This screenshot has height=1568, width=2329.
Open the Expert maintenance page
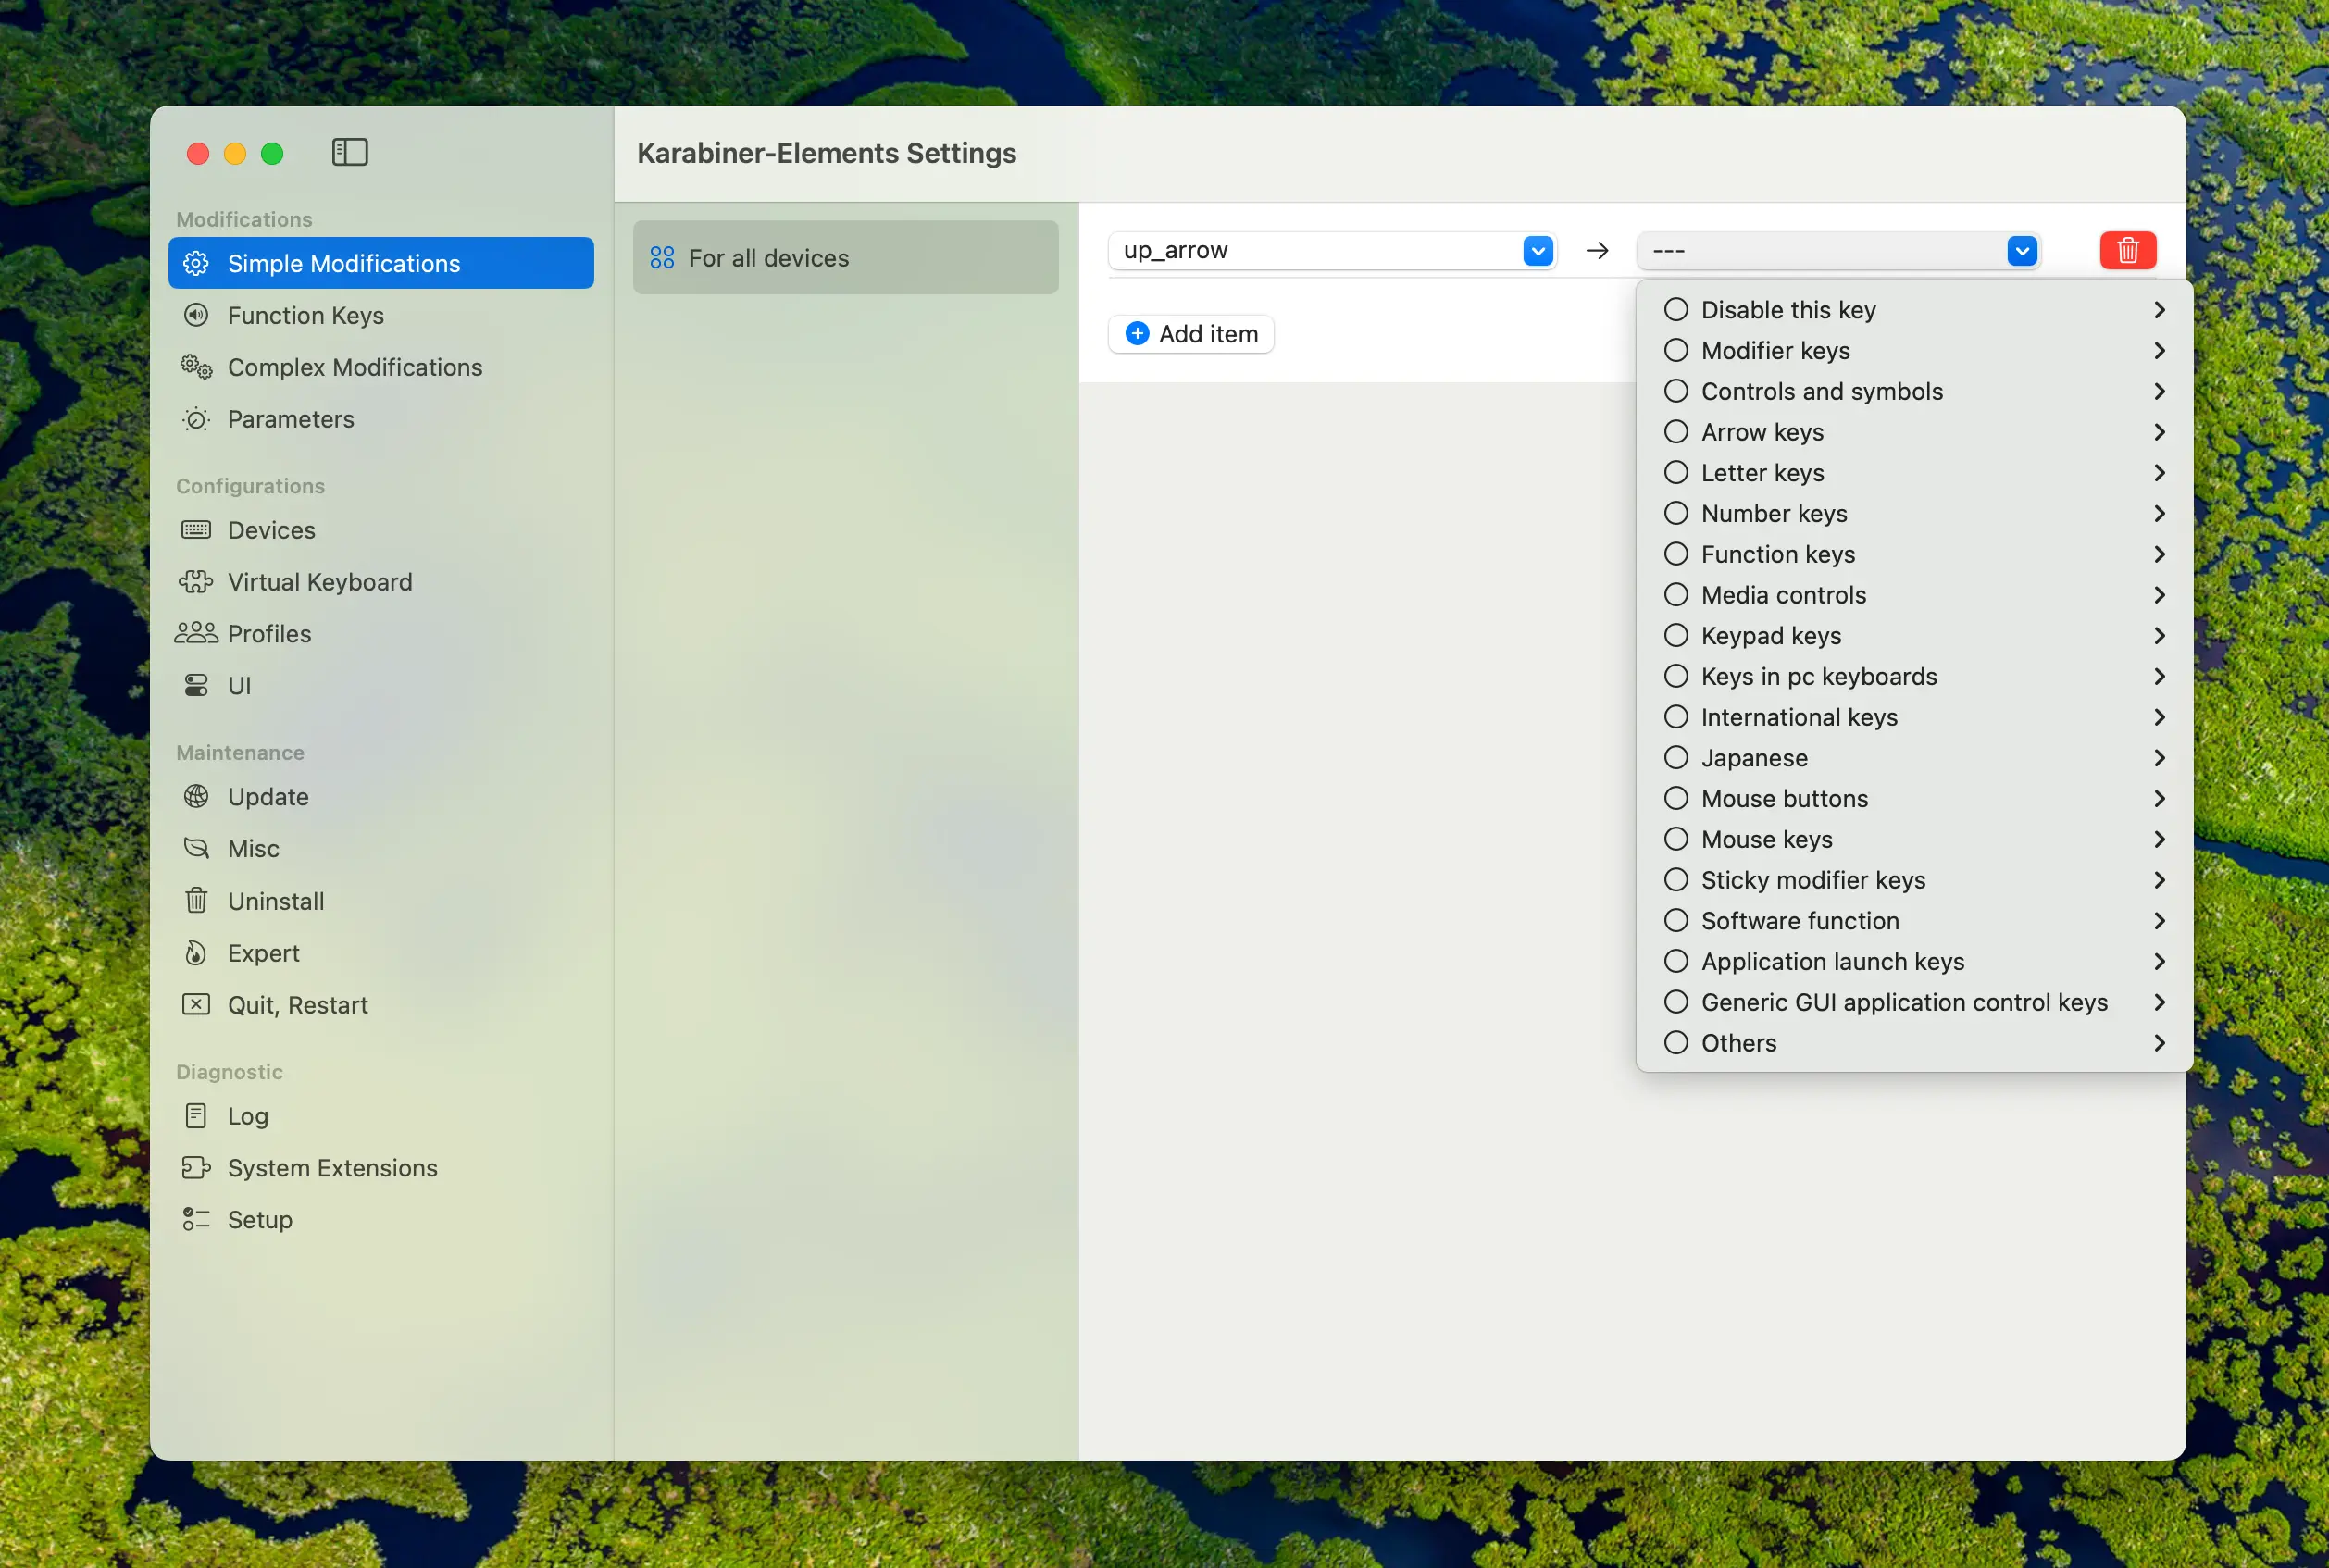(x=381, y=952)
